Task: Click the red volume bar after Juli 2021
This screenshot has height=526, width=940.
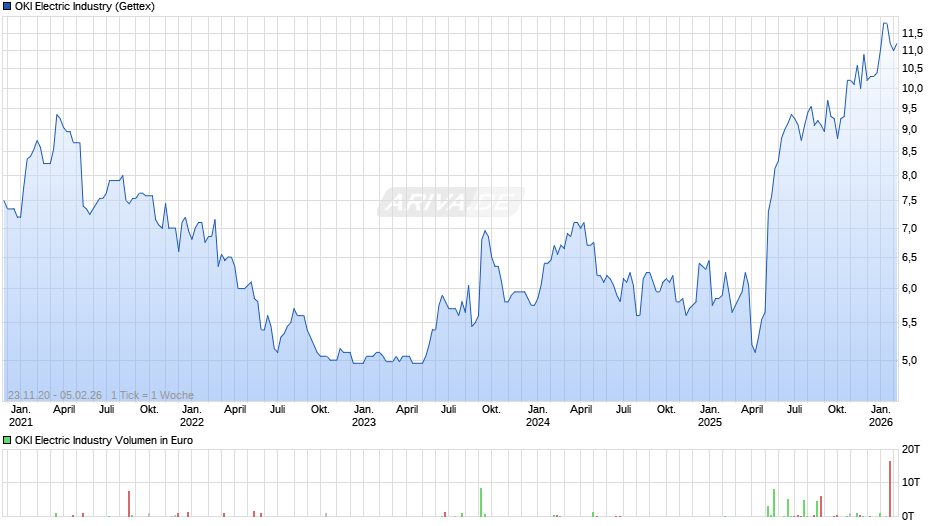Action: [129, 504]
